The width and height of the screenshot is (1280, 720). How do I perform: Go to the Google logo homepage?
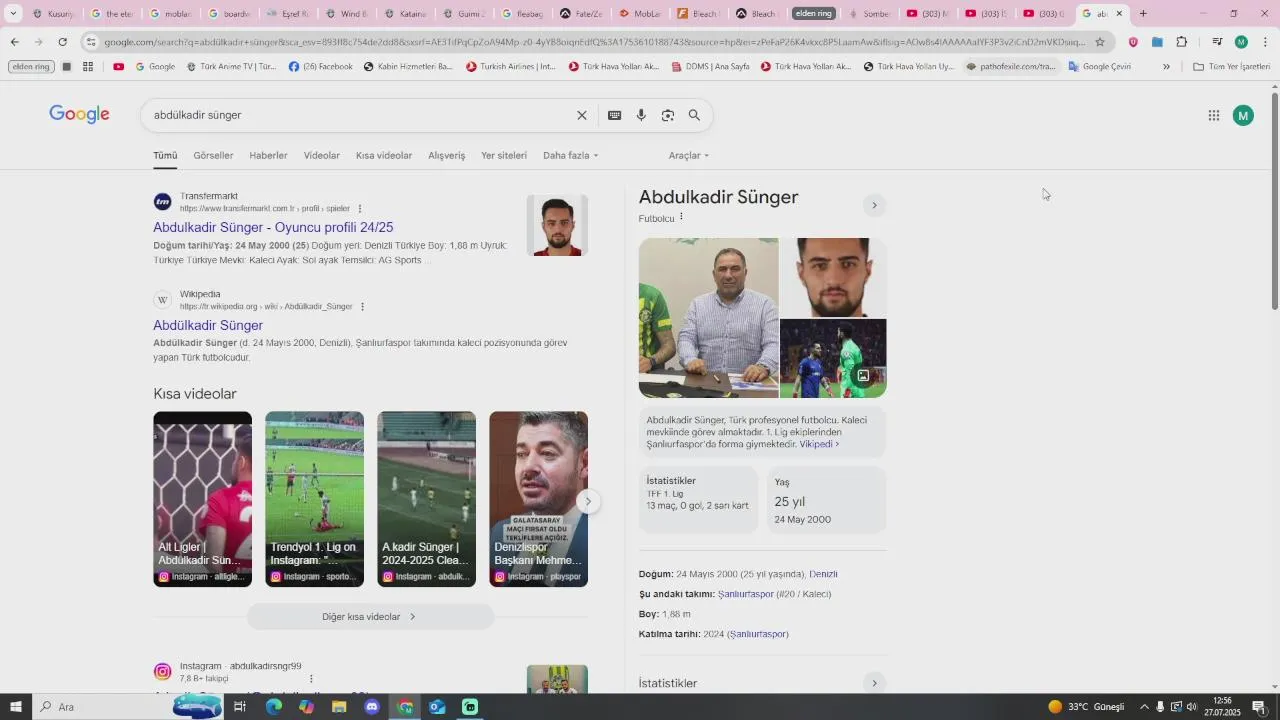[x=79, y=114]
